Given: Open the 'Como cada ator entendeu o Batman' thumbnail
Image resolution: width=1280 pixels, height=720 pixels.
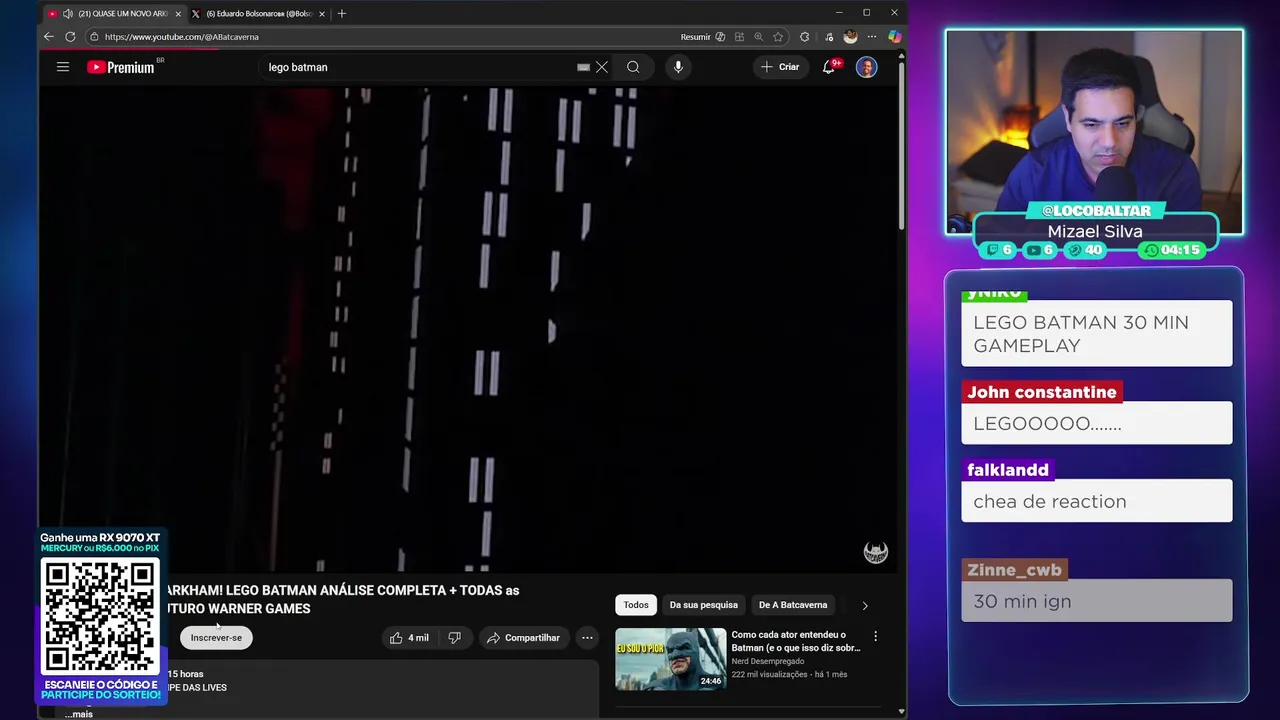Looking at the screenshot, I should click(670, 659).
